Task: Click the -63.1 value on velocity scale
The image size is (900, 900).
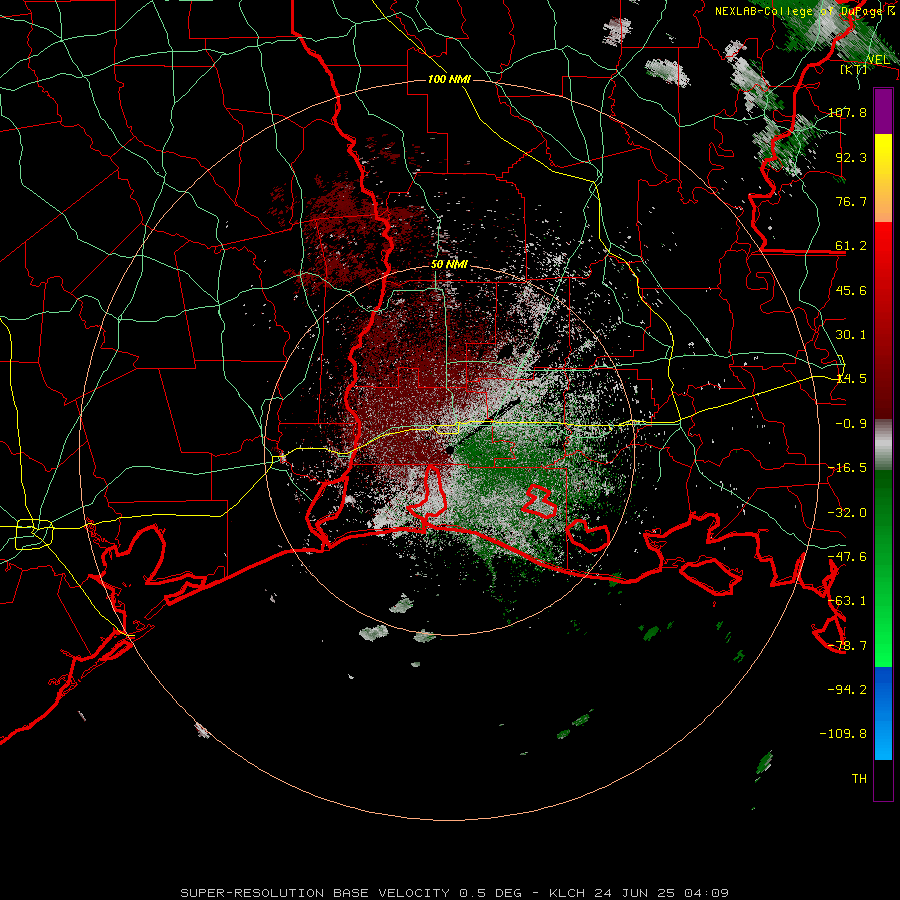Action: click(x=847, y=601)
